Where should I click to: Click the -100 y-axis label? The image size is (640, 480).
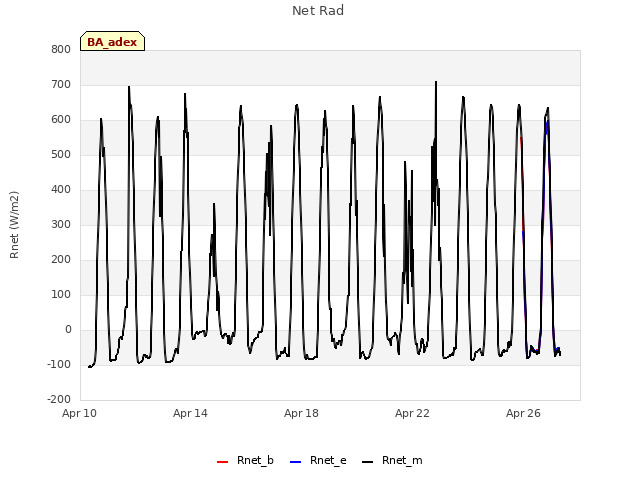[59, 364]
